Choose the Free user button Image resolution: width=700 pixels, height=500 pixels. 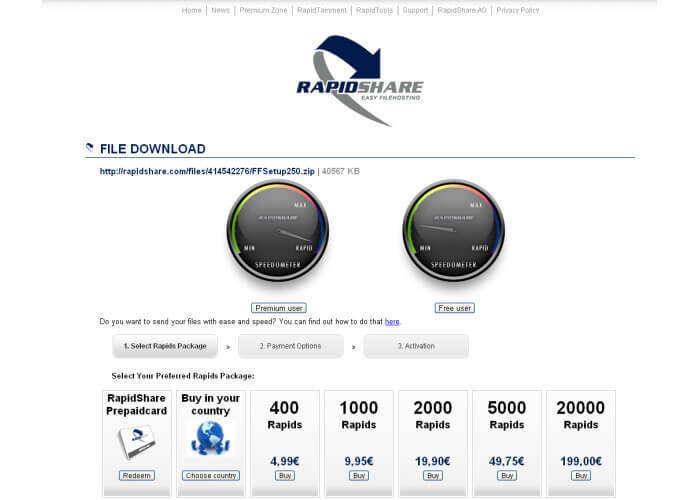click(454, 308)
